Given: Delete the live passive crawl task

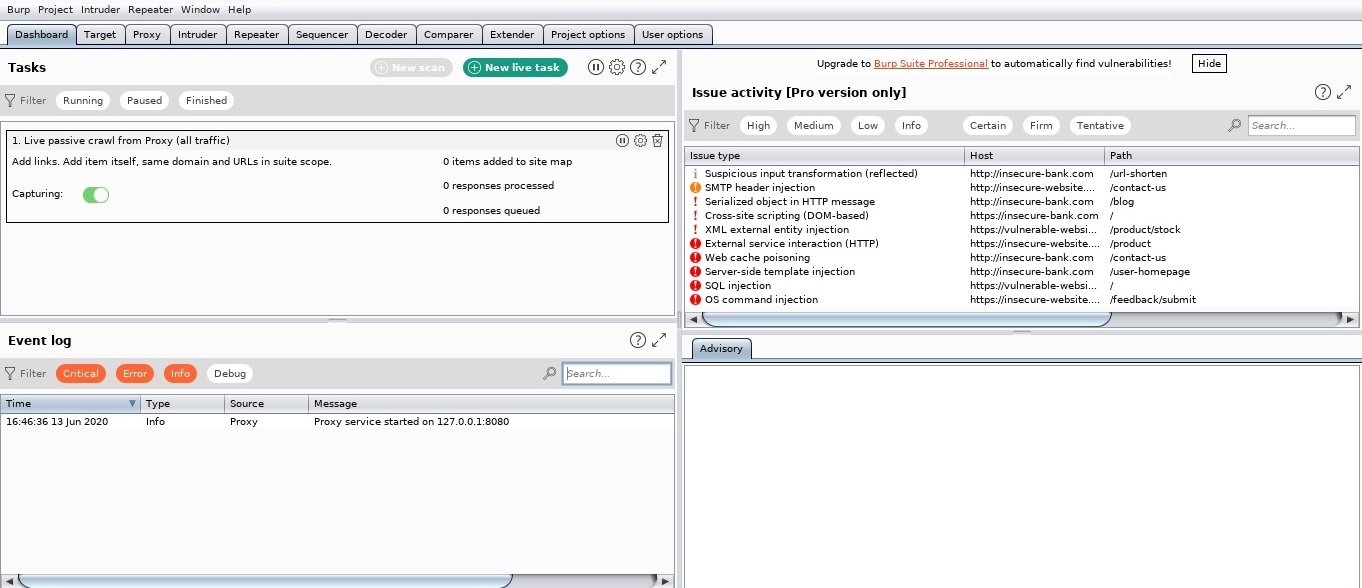Looking at the screenshot, I should pos(657,141).
